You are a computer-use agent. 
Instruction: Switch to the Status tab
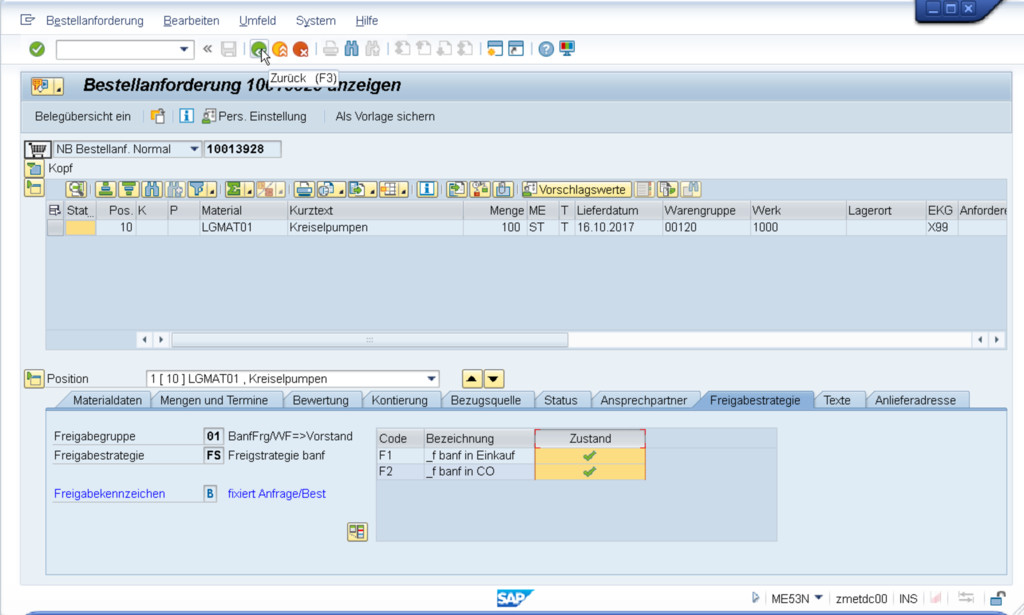[560, 400]
